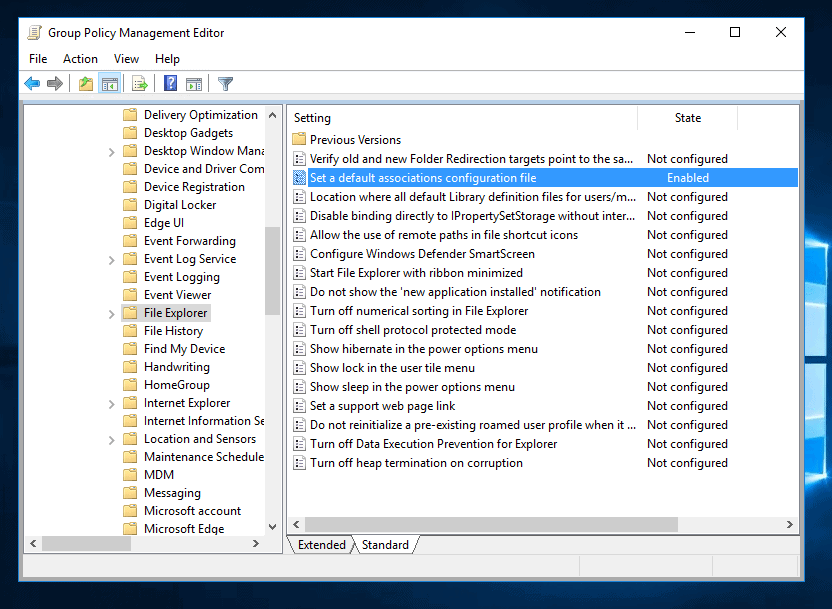Open Help using the blue question-mark icon
Screen dimensions: 832x609
click(x=171, y=84)
